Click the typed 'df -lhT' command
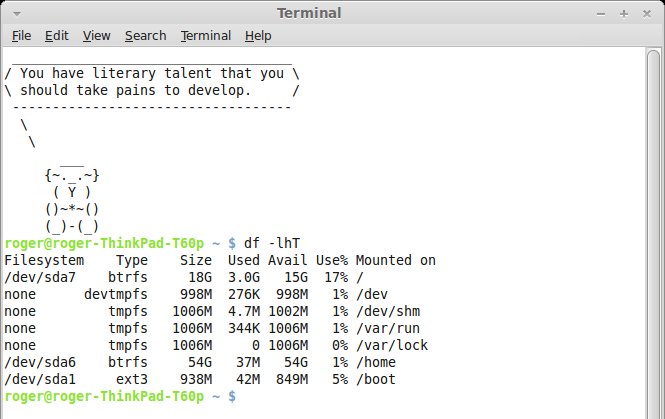 (270, 244)
